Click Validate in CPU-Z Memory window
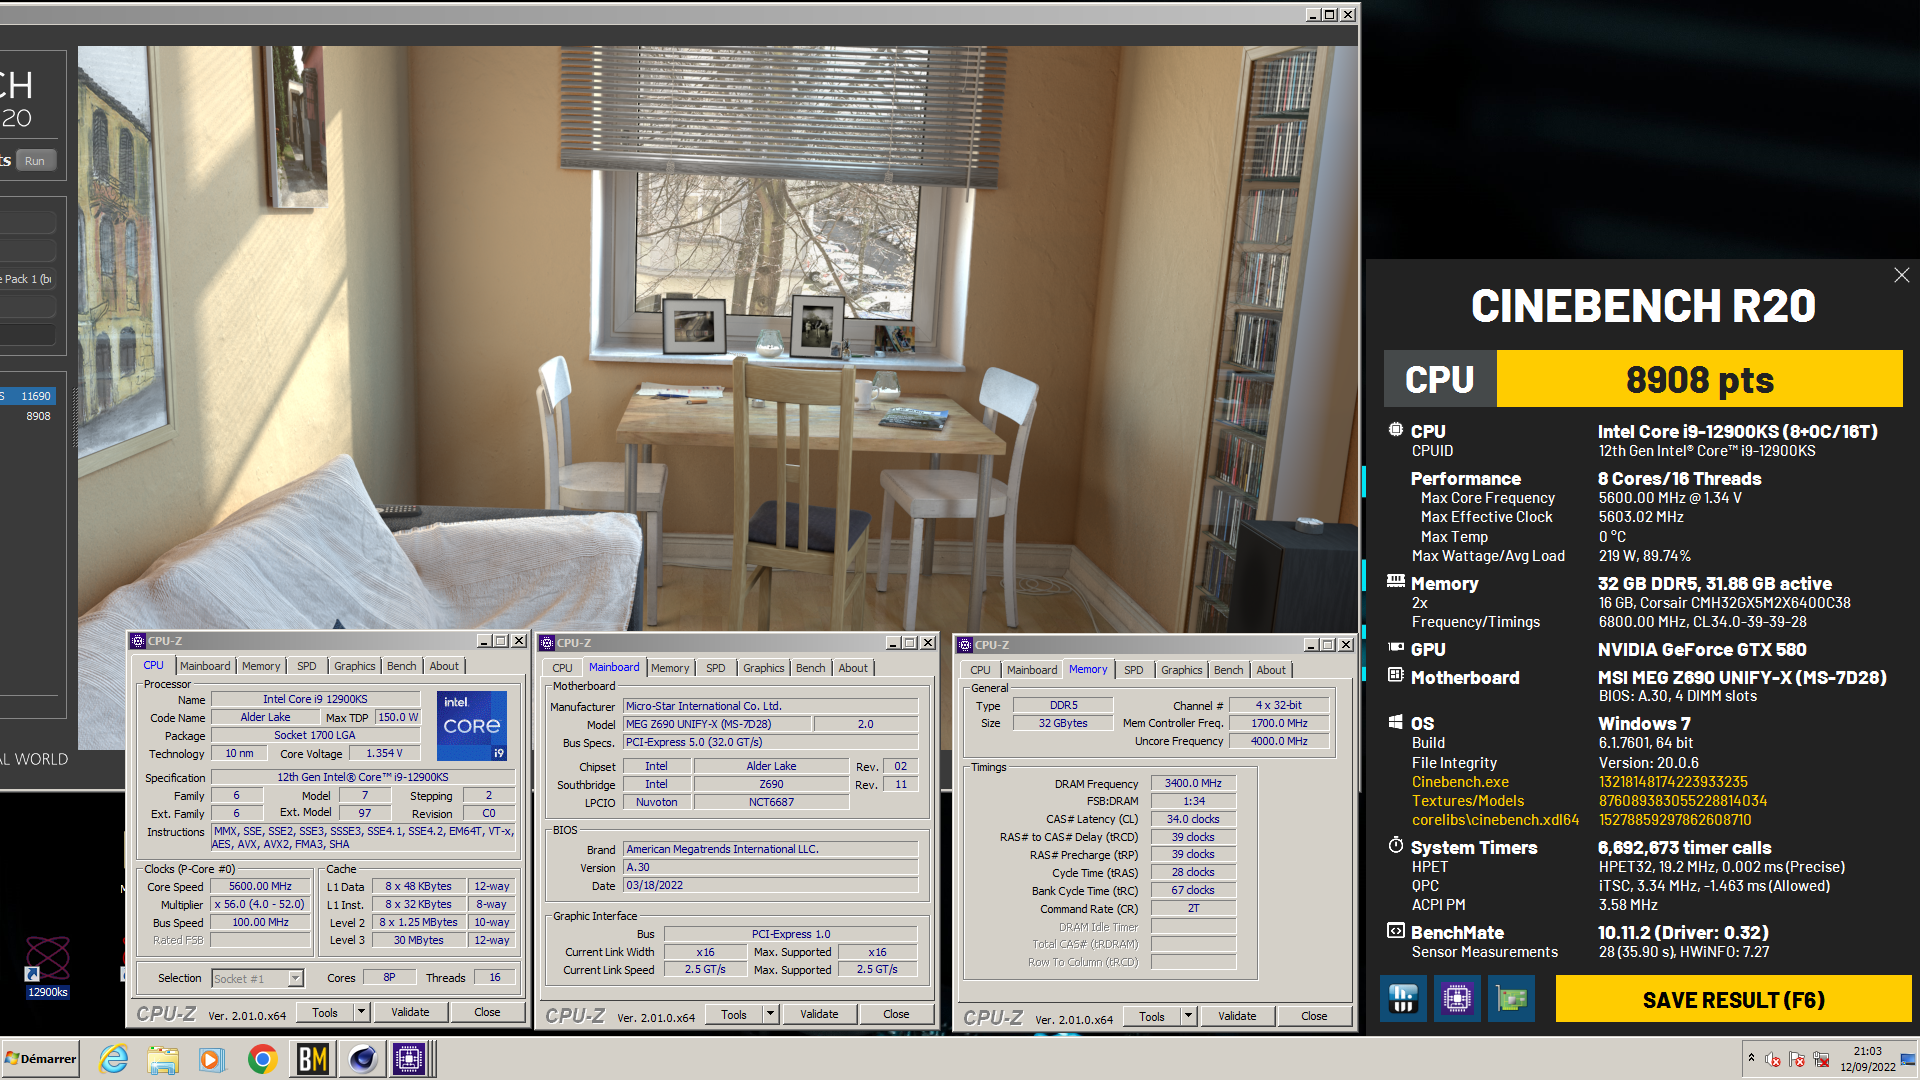 click(1237, 1016)
